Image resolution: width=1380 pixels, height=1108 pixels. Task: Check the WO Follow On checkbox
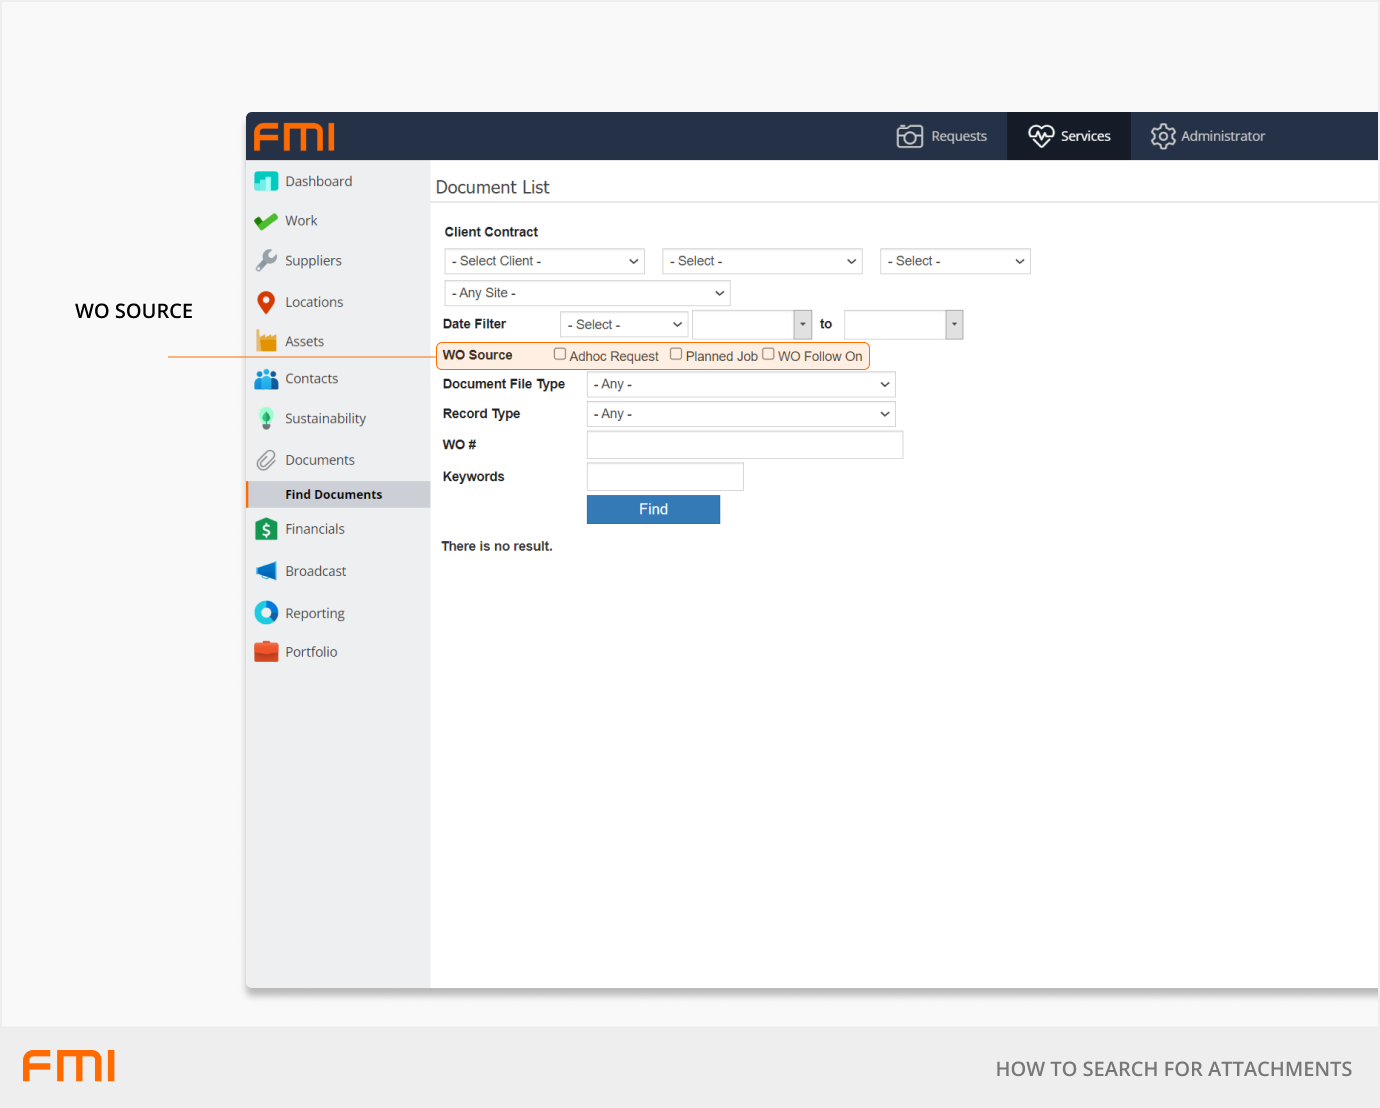click(768, 354)
